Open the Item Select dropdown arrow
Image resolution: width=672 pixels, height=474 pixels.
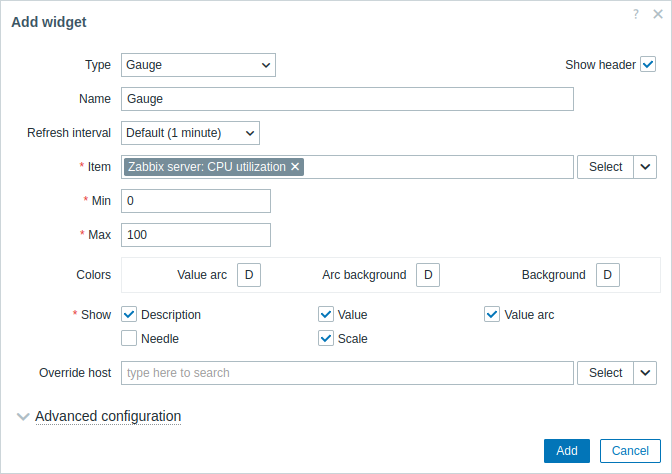click(x=645, y=167)
